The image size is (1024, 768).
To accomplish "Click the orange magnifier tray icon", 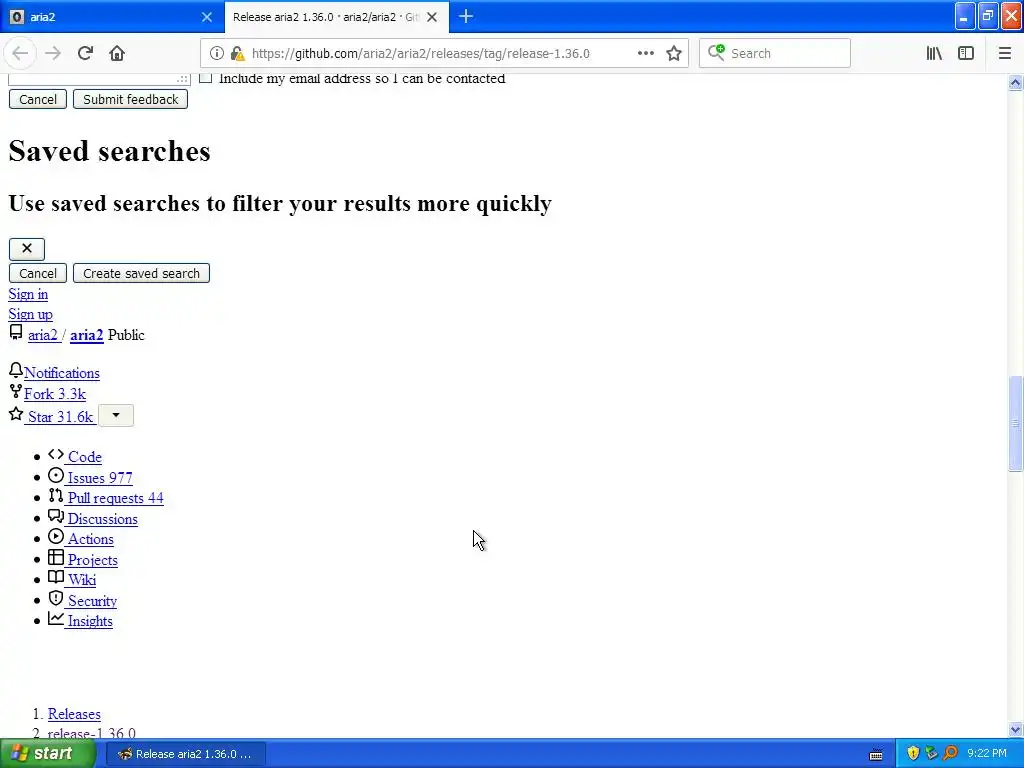I will click(950, 754).
